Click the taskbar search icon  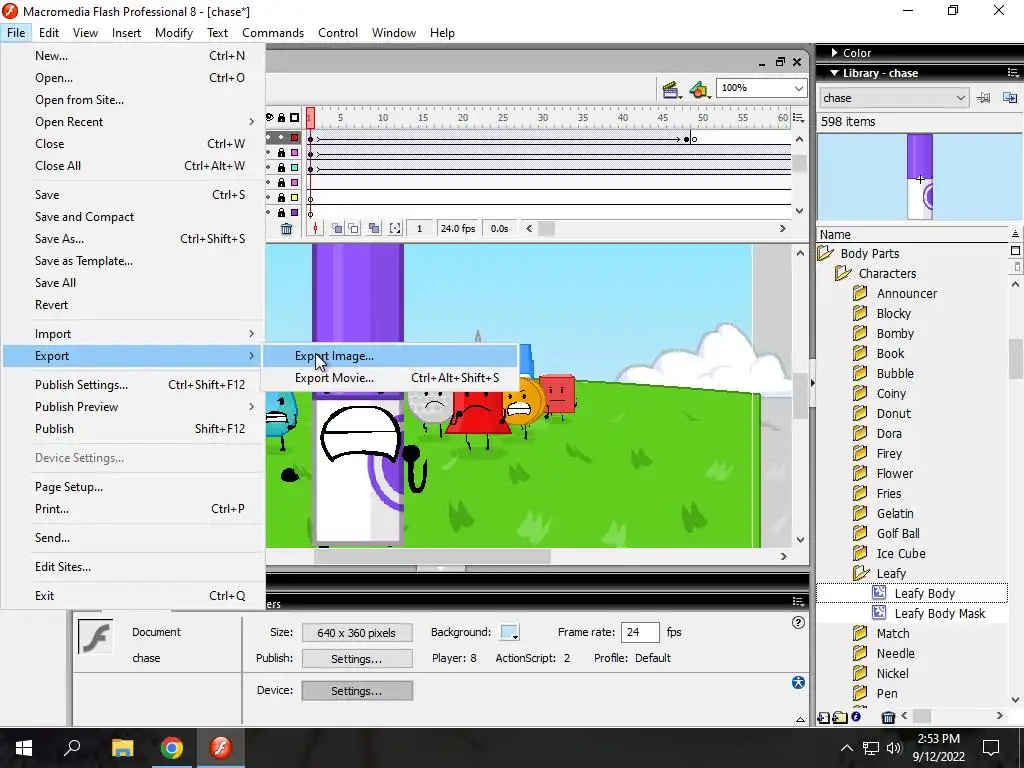(72, 748)
